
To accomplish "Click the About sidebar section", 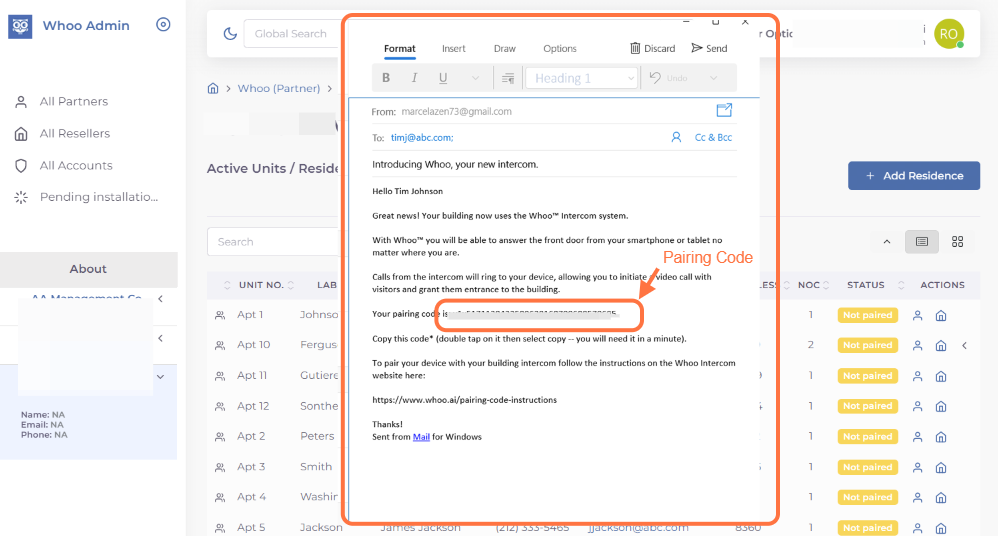I will [88, 269].
